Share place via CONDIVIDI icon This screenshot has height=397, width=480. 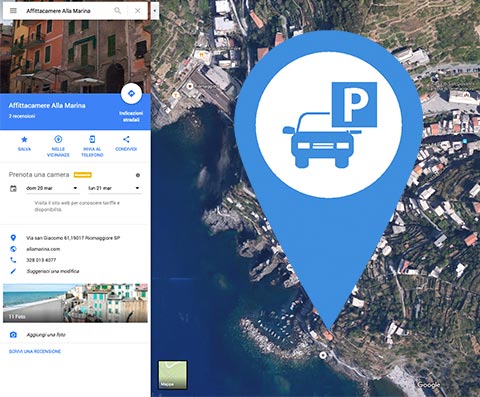[126, 144]
